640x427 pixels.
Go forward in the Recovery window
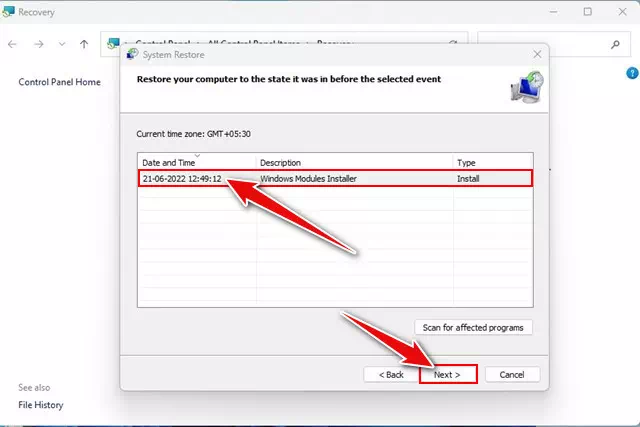tap(39, 44)
